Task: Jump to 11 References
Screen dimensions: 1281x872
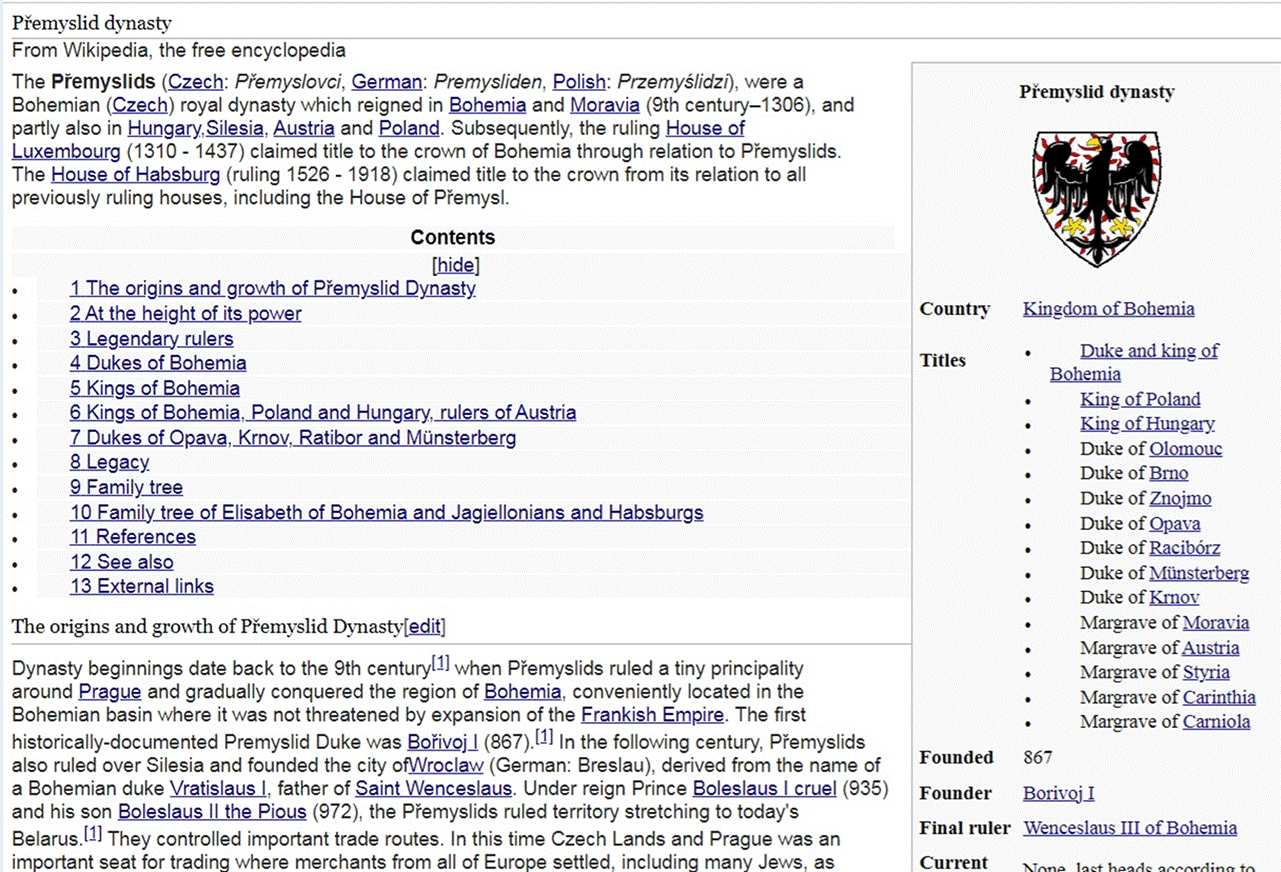Action: 133,536
